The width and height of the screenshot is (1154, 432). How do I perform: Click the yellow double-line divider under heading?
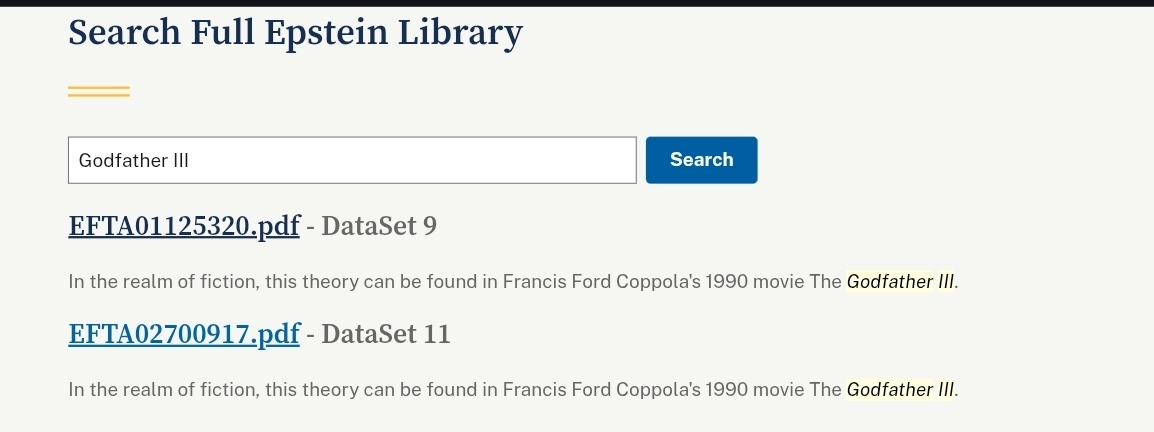pyautogui.click(x=99, y=92)
